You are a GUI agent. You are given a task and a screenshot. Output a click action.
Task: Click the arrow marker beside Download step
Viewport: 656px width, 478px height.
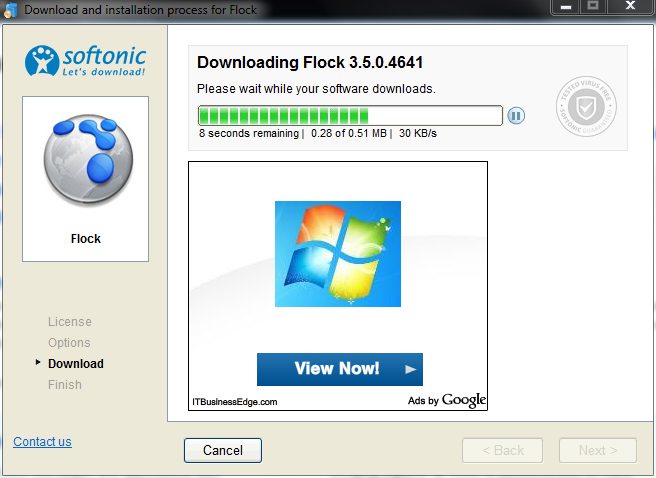(x=38, y=363)
